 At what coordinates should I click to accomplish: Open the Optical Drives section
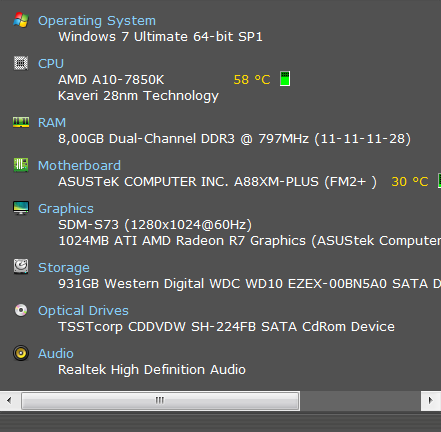click(x=83, y=311)
